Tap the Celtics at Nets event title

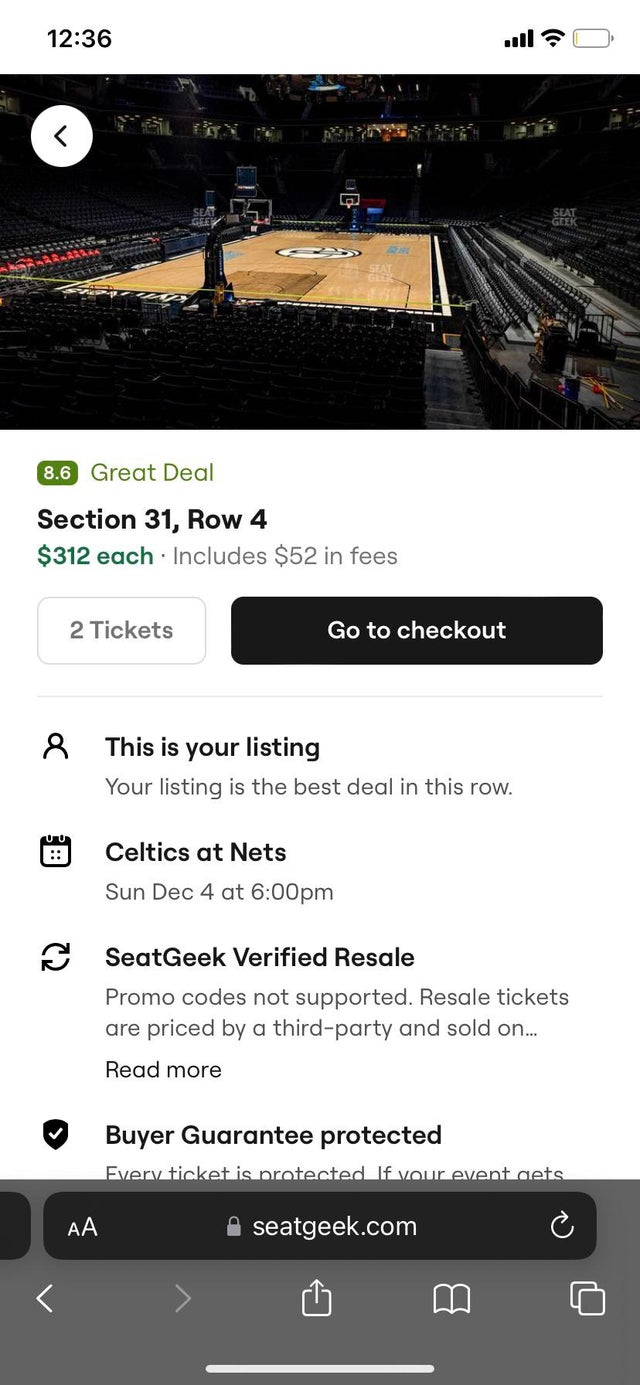click(196, 852)
